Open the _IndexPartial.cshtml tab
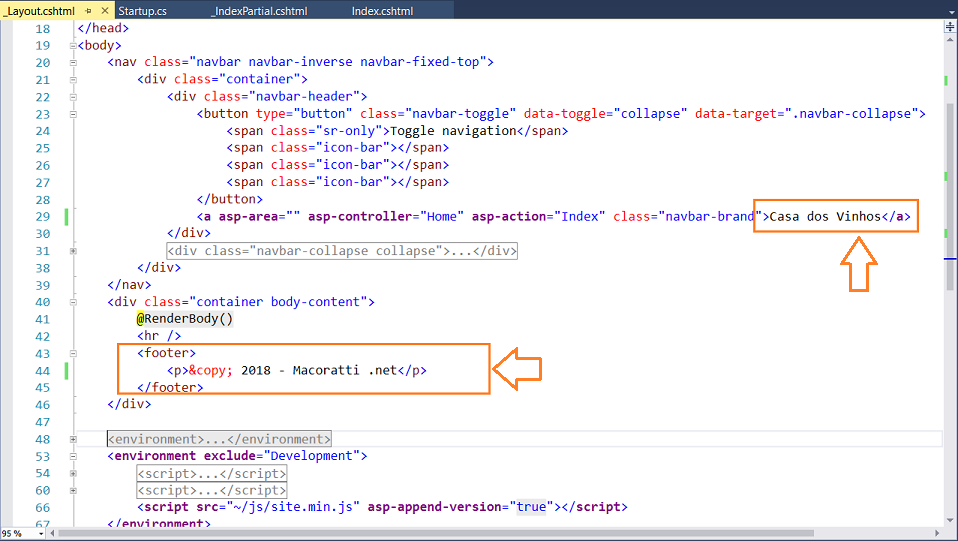This screenshot has height=541, width=958. (259, 11)
